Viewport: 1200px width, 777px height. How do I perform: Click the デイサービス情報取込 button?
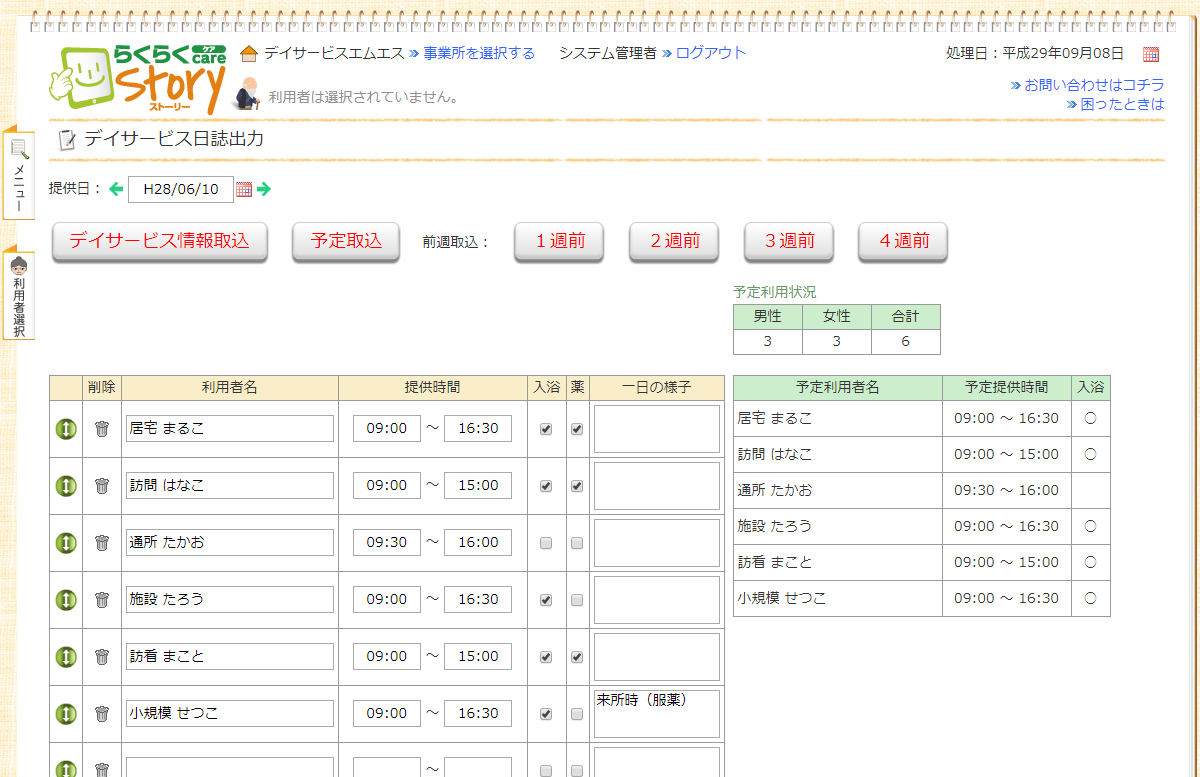tap(159, 241)
